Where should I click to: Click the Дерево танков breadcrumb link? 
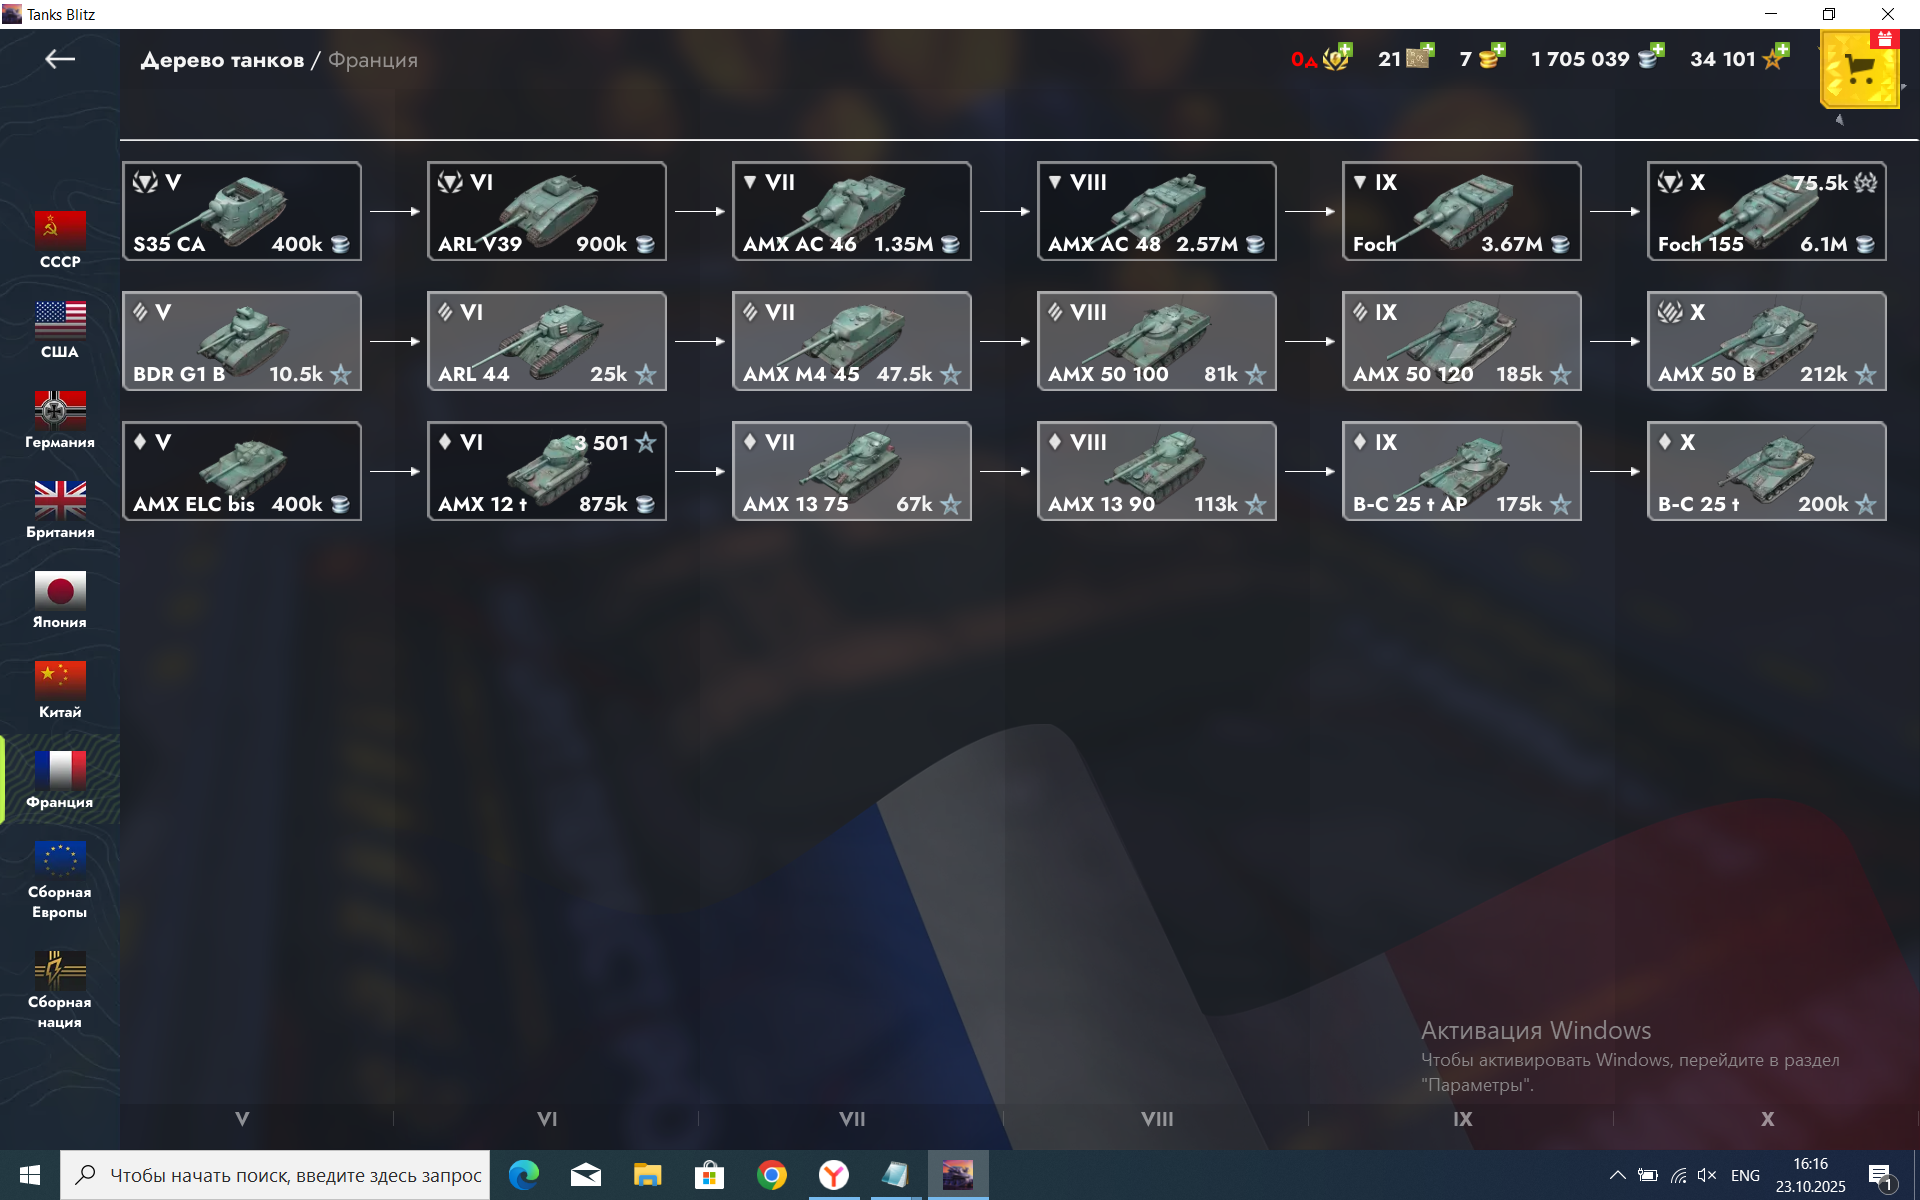click(222, 60)
